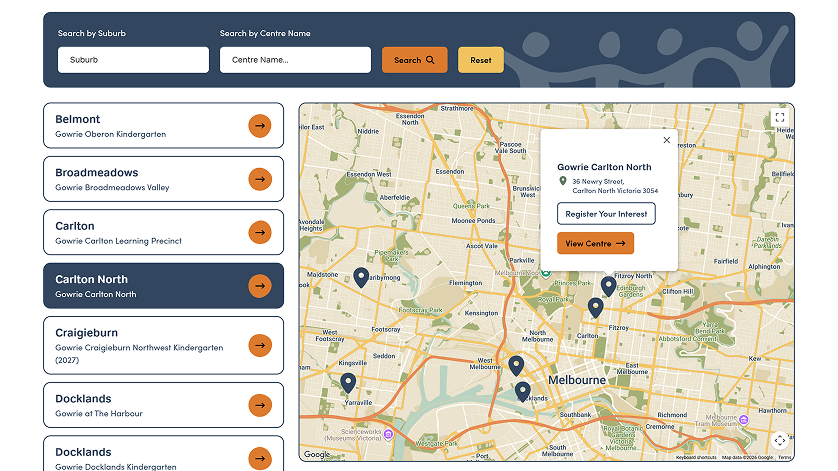Click the Reset button
Image resolution: width=838 pixels, height=471 pixels.
click(480, 60)
